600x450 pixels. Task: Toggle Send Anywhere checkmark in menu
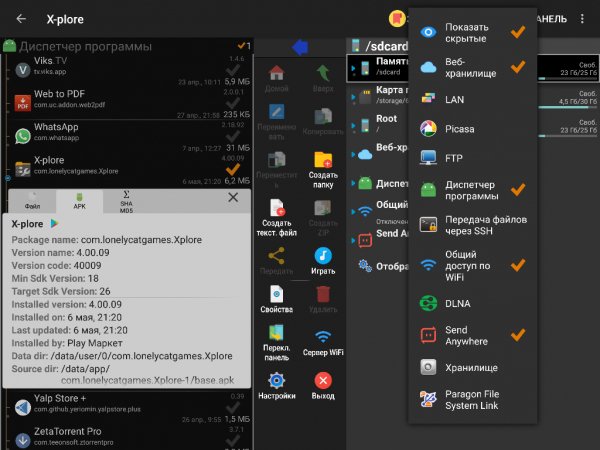(x=518, y=335)
